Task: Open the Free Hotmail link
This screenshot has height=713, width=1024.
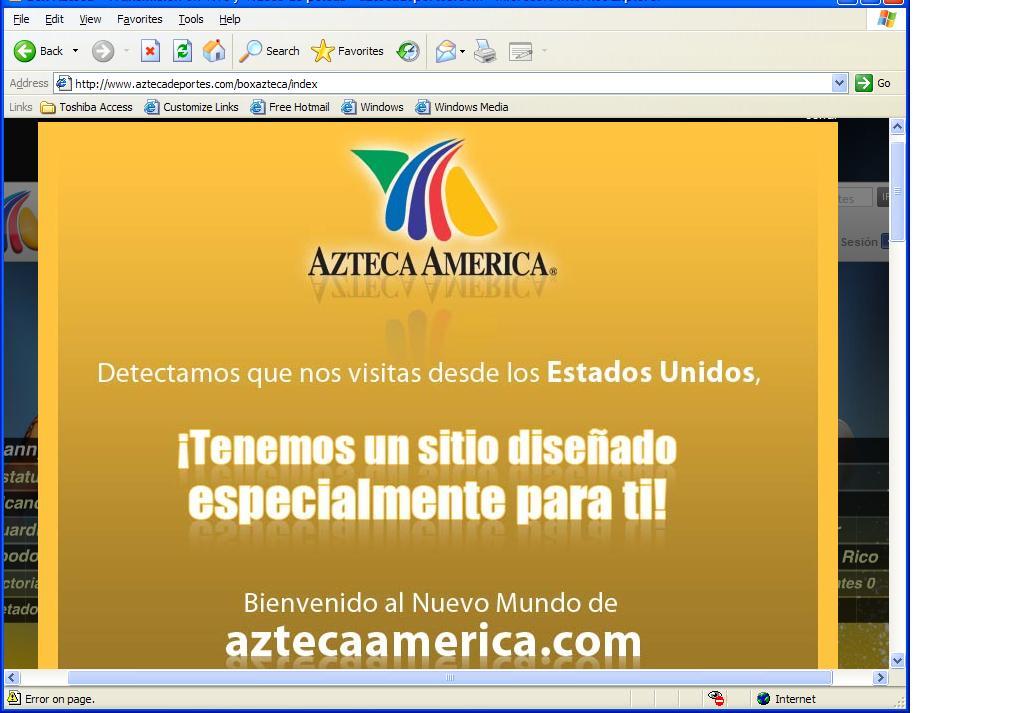Action: click(290, 107)
